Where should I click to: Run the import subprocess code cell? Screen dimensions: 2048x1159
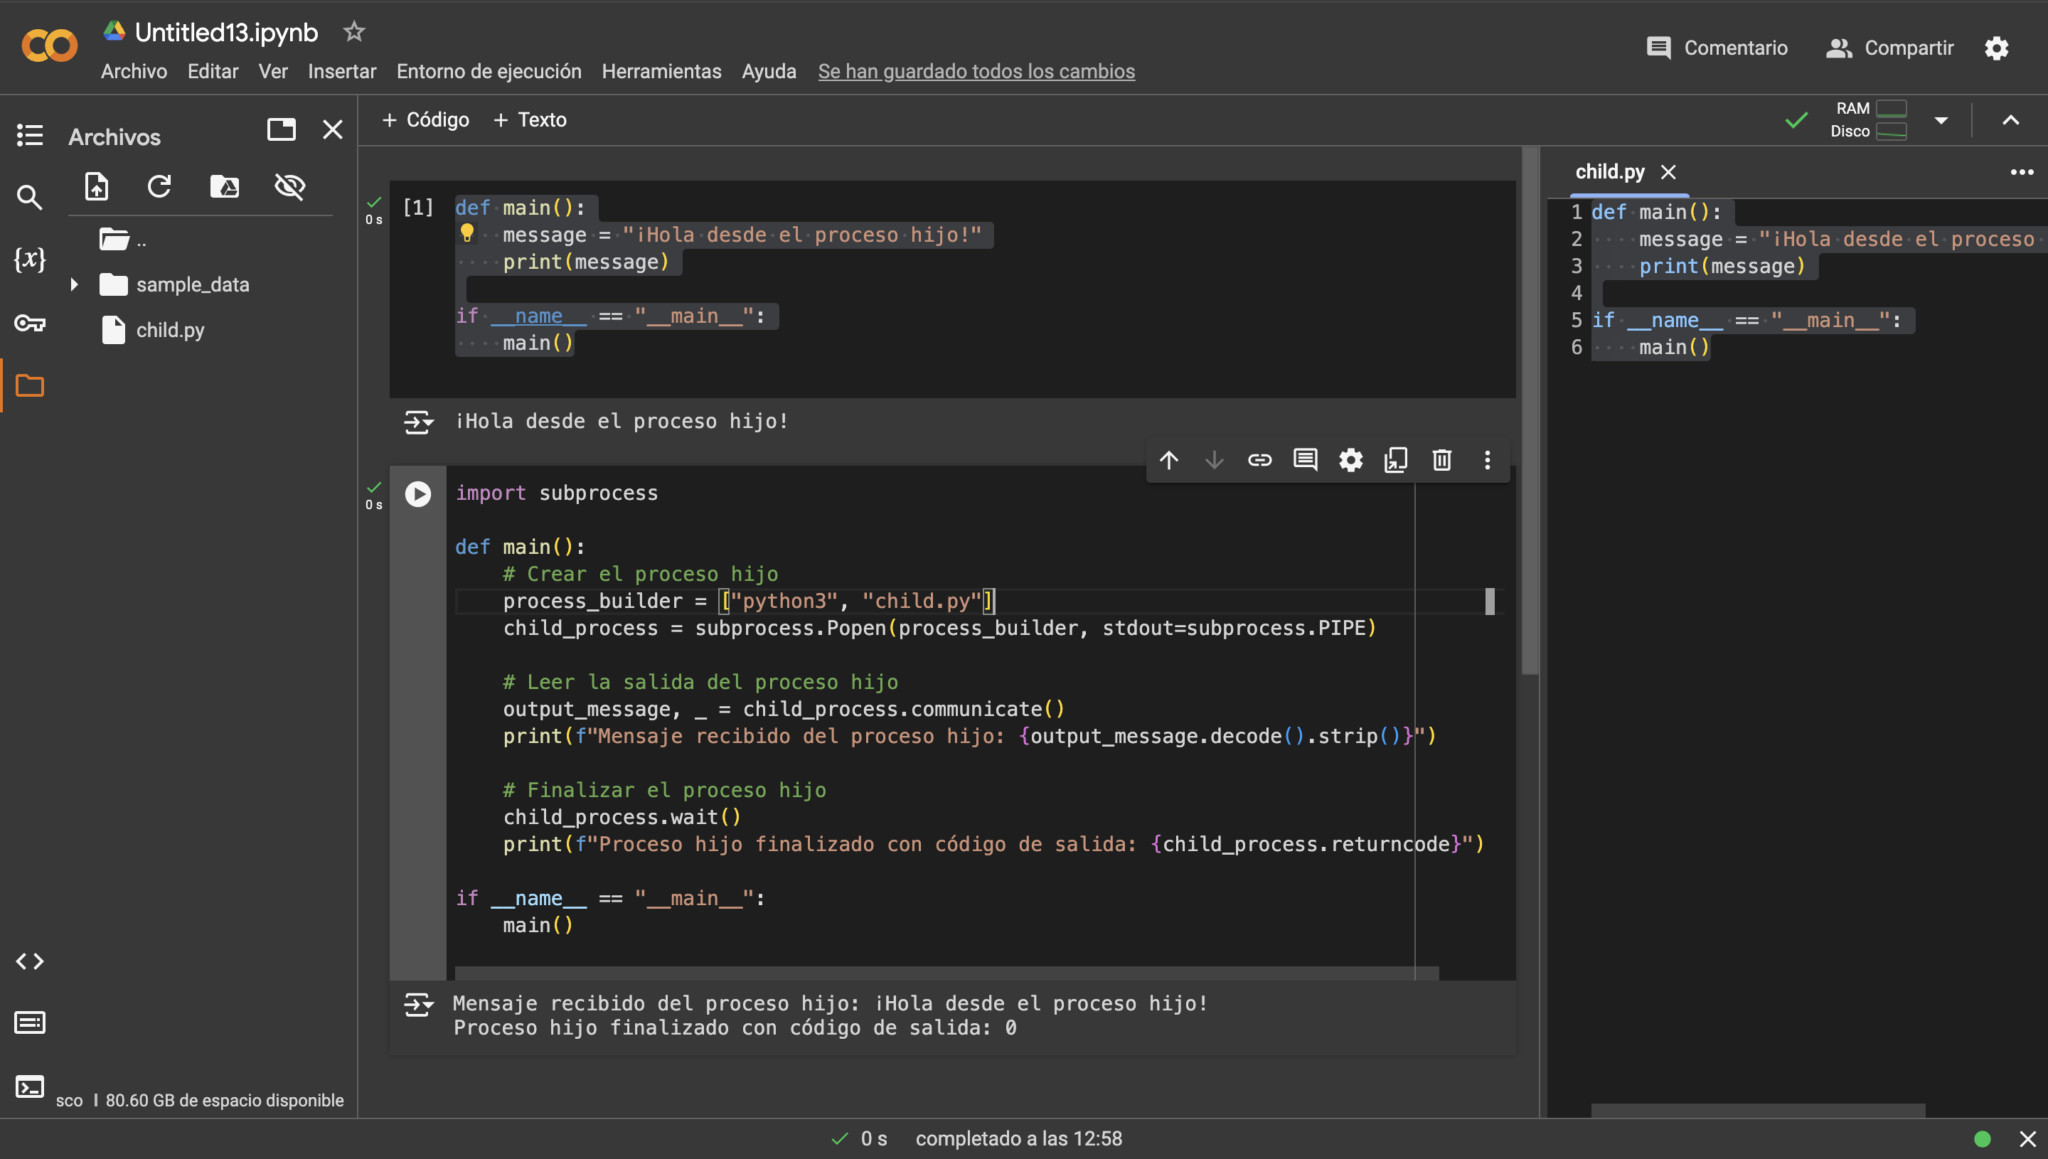417,493
